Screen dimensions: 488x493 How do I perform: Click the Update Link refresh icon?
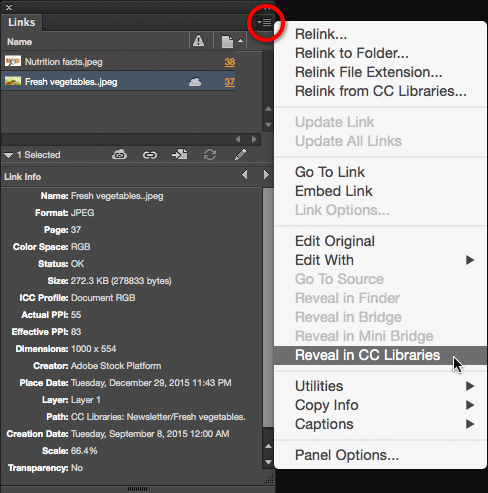(210, 155)
